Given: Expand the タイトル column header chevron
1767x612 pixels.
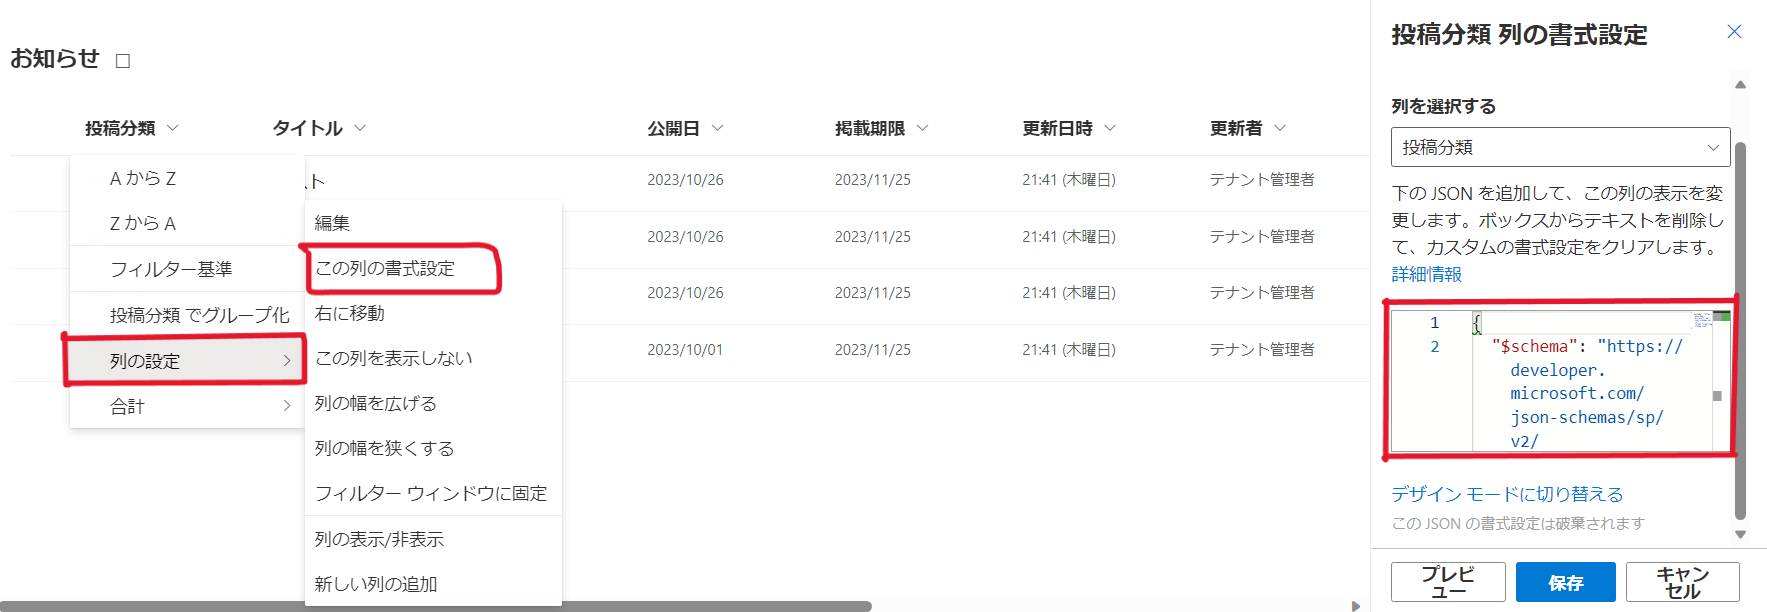Looking at the screenshot, I should (360, 128).
